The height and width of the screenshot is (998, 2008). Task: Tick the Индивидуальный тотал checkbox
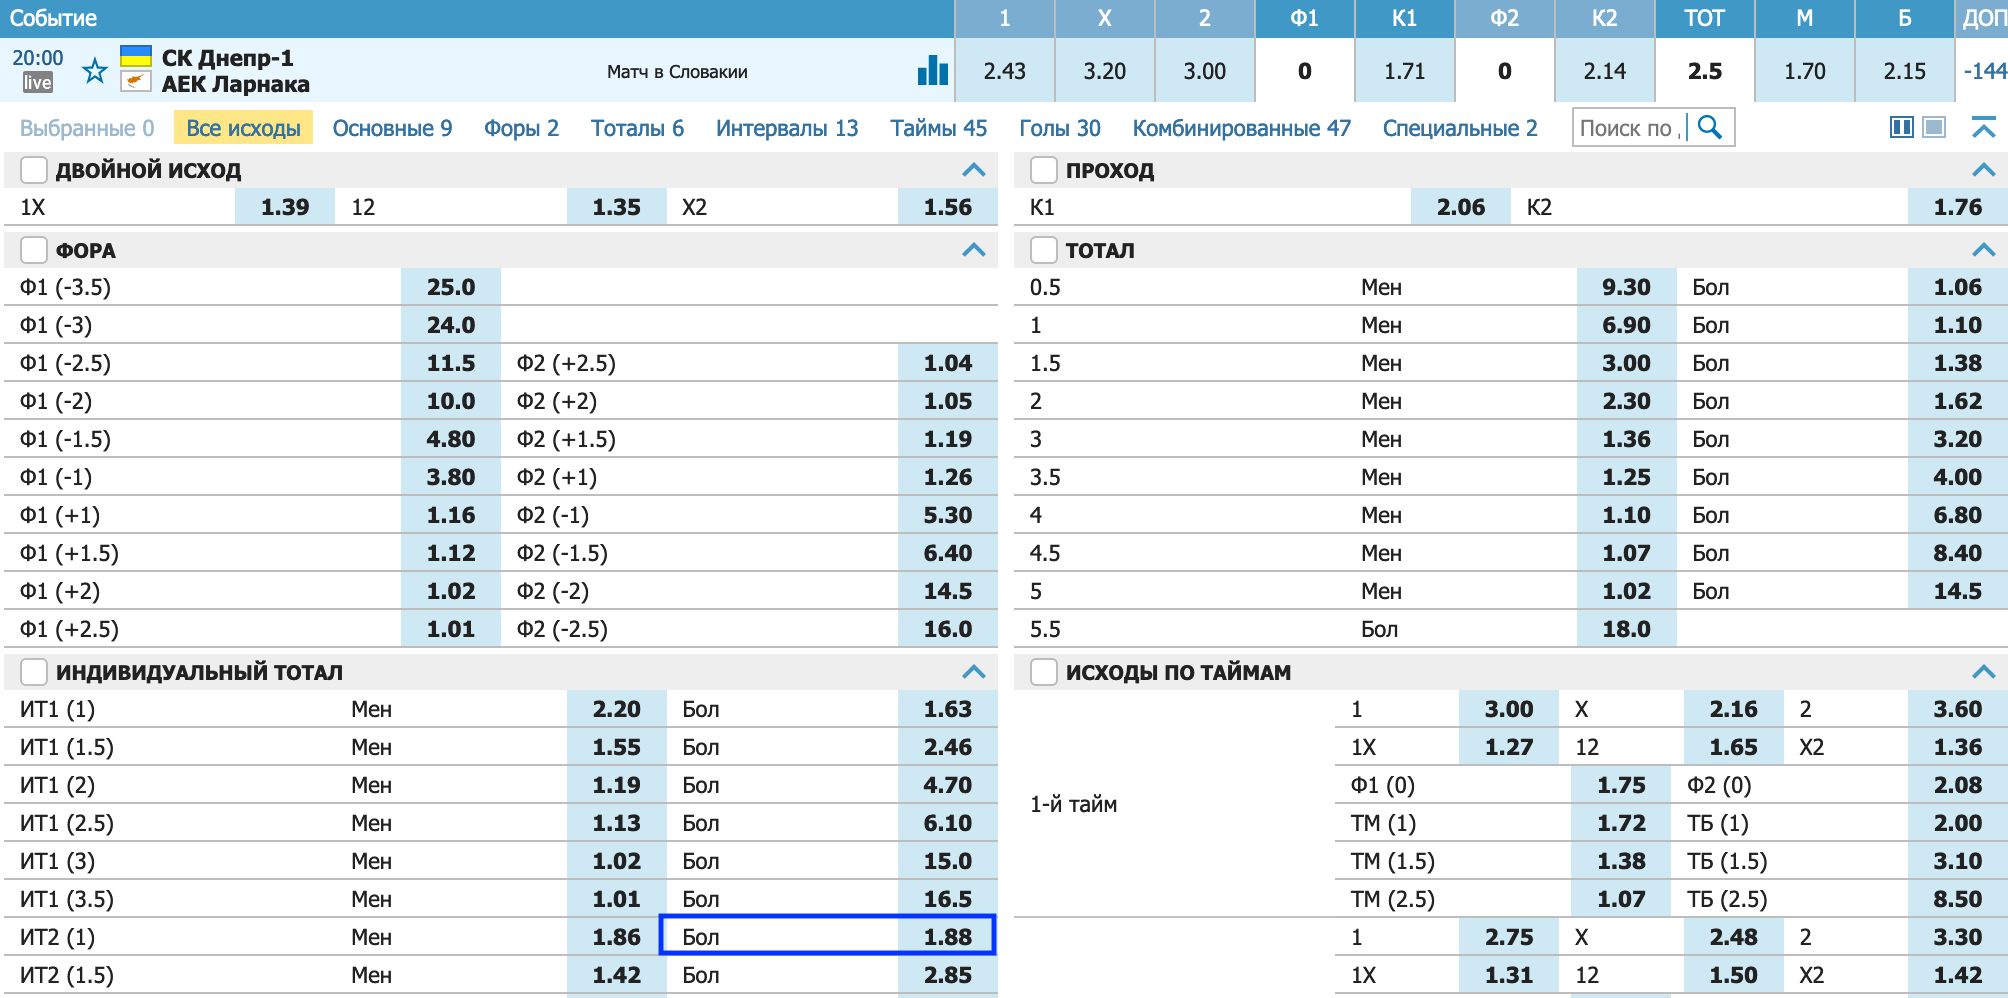[x=34, y=672]
